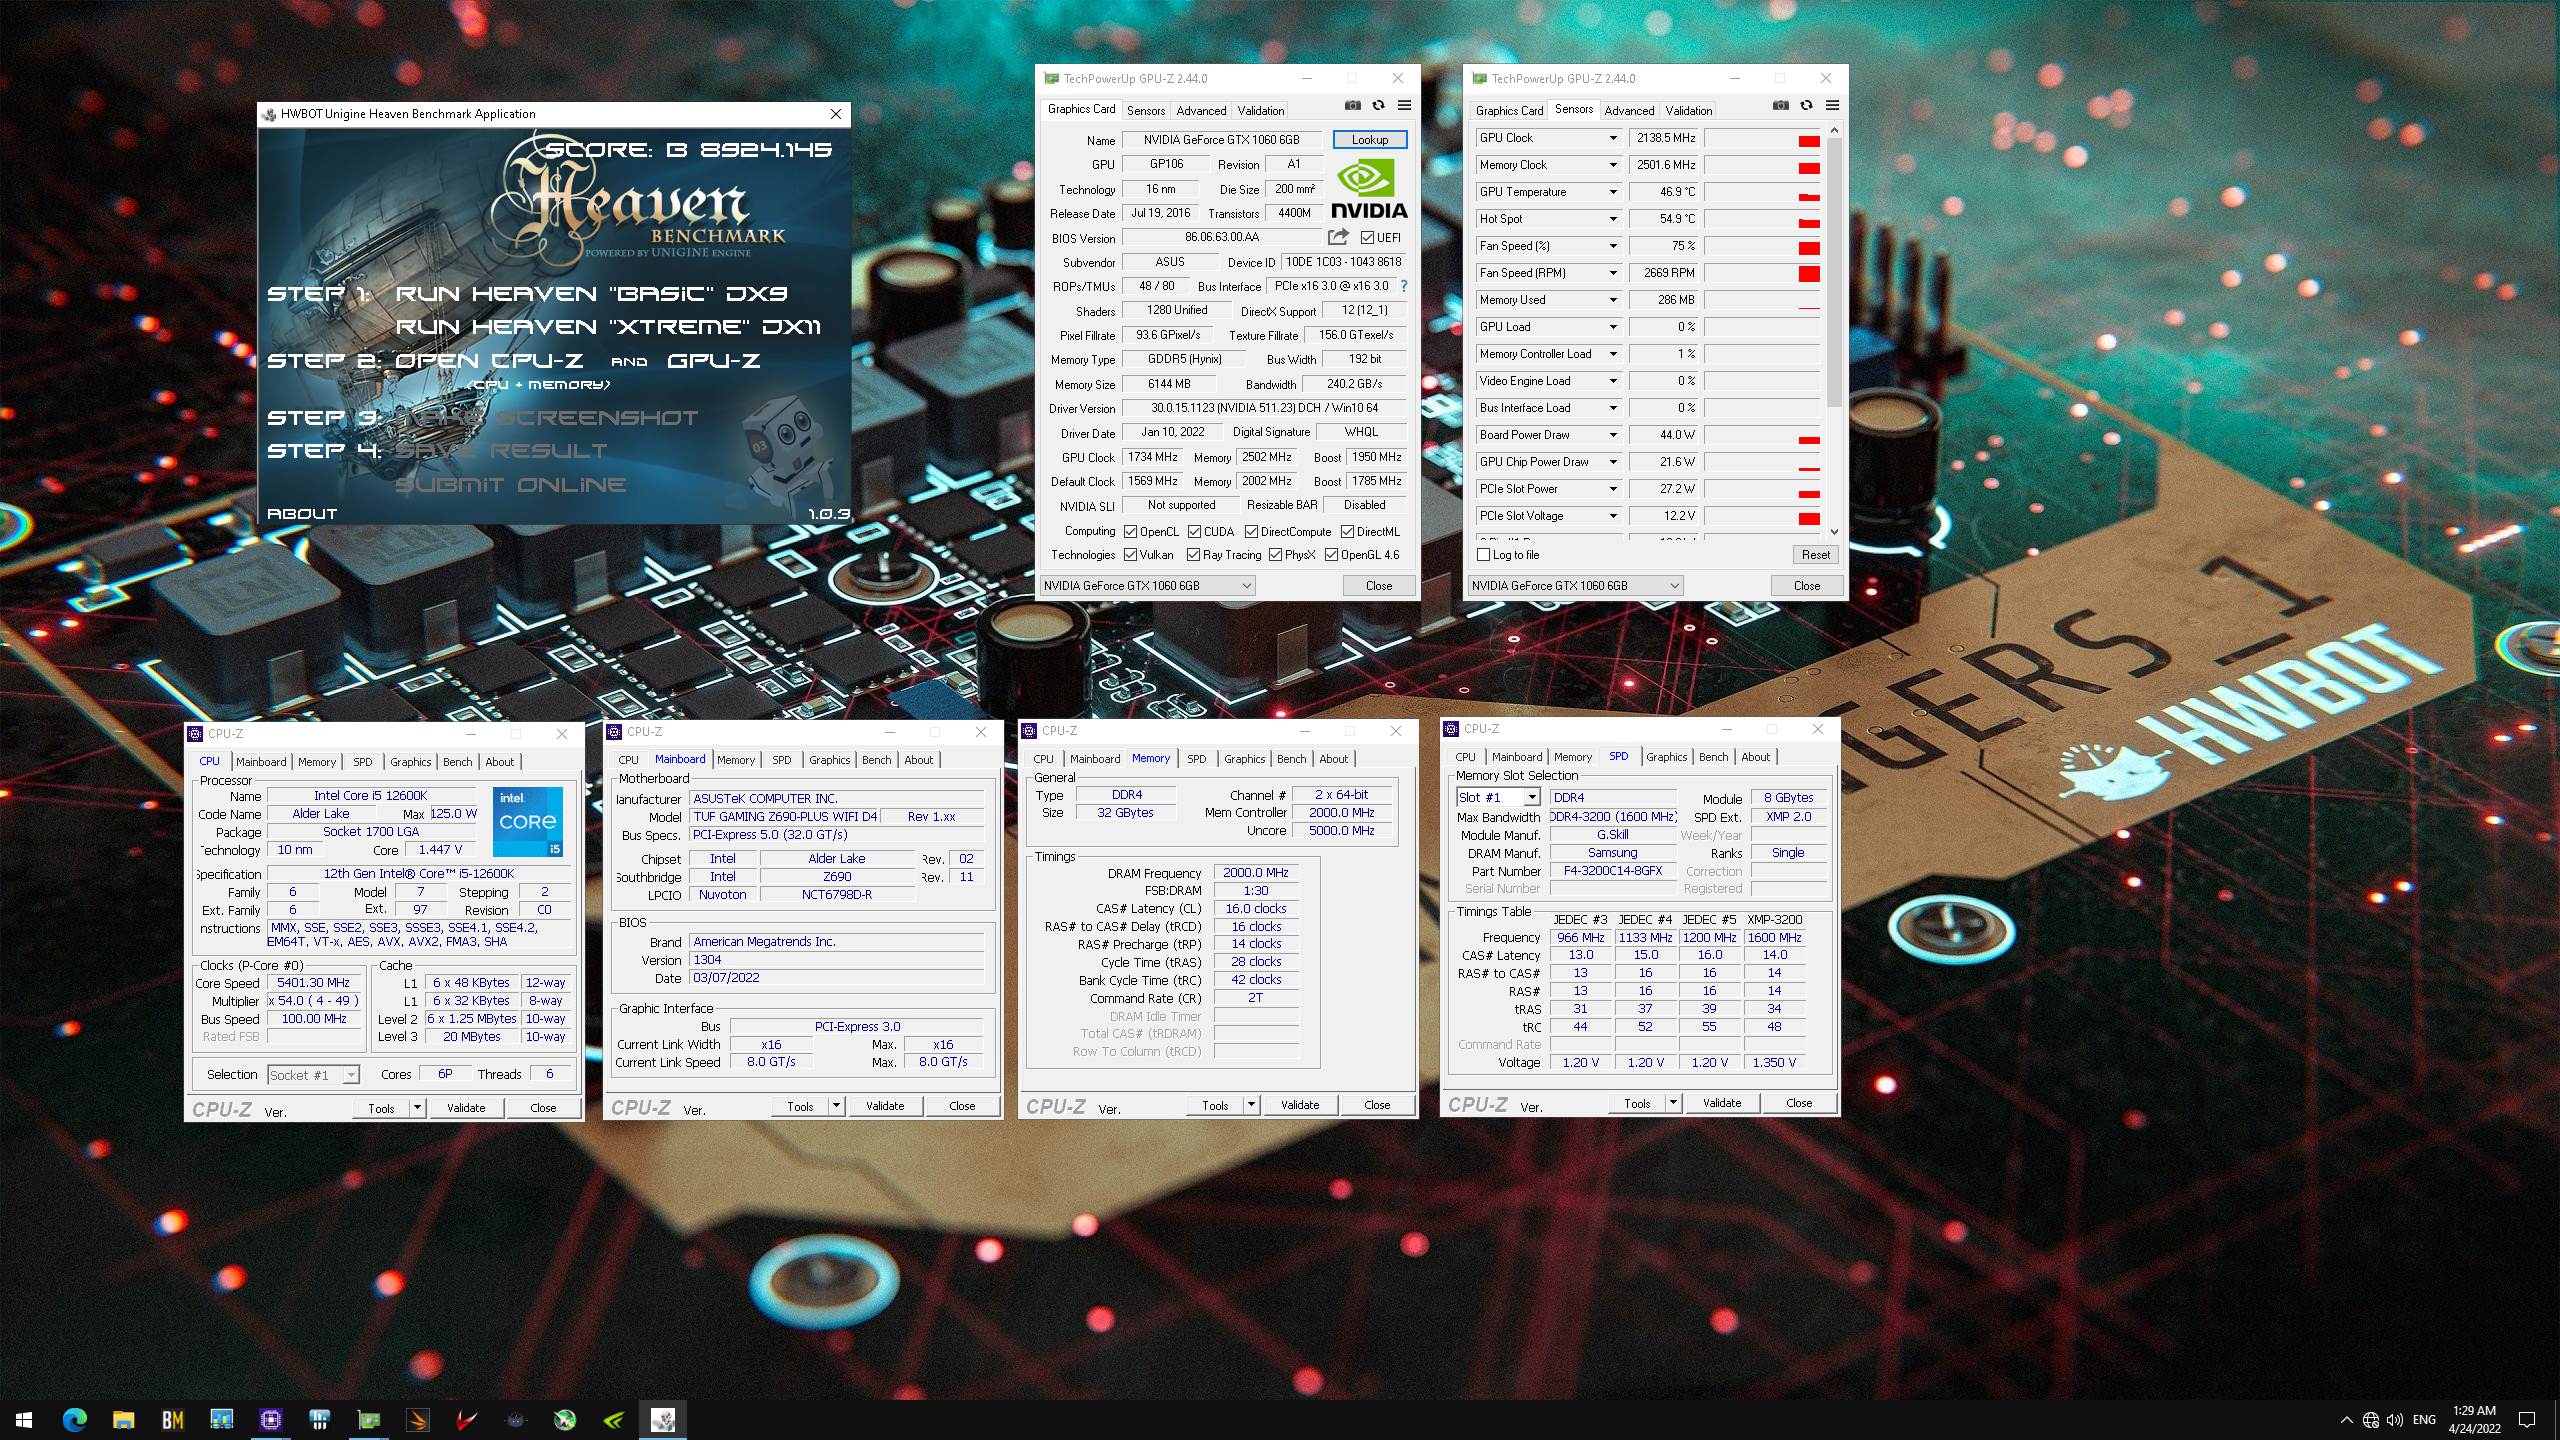This screenshot has height=1440, width=2560.
Task: Open the Bench tab in CPU-Z CPU window
Action: 457,762
